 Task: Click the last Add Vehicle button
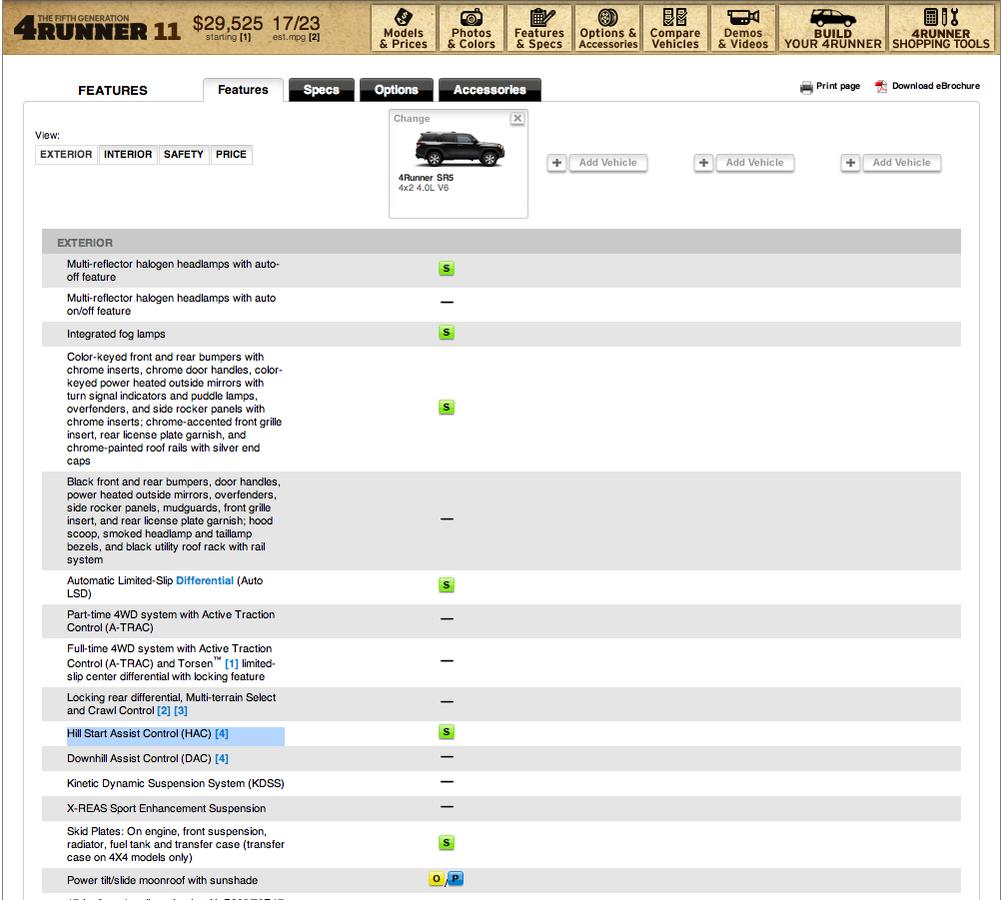pyautogui.click(x=901, y=162)
